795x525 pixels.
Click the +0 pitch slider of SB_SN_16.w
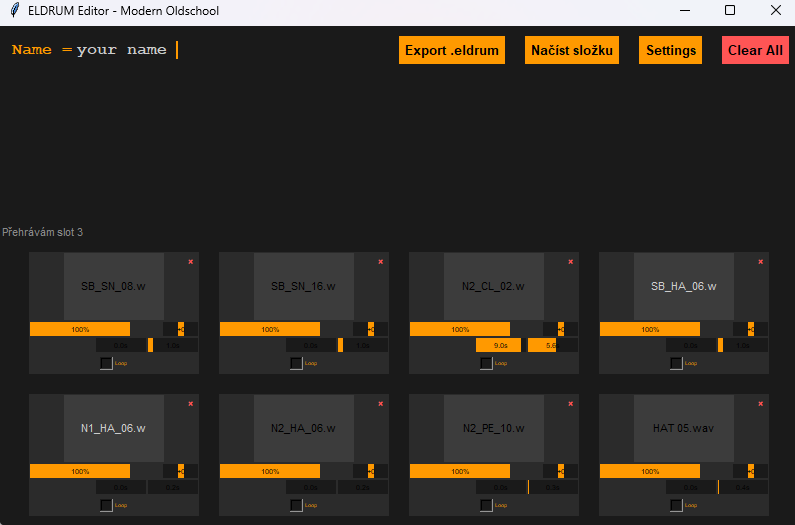[371, 329]
